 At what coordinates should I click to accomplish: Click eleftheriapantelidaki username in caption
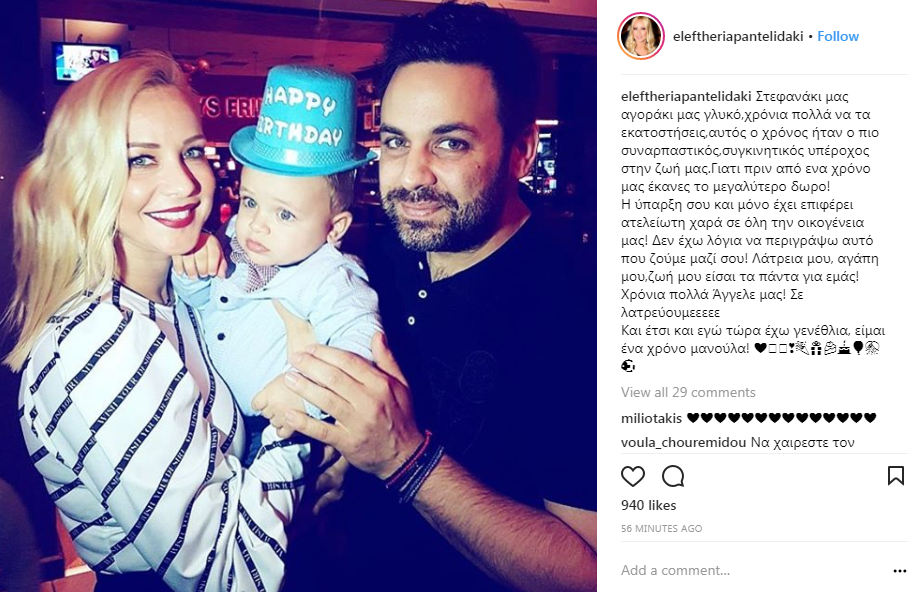[x=686, y=97]
